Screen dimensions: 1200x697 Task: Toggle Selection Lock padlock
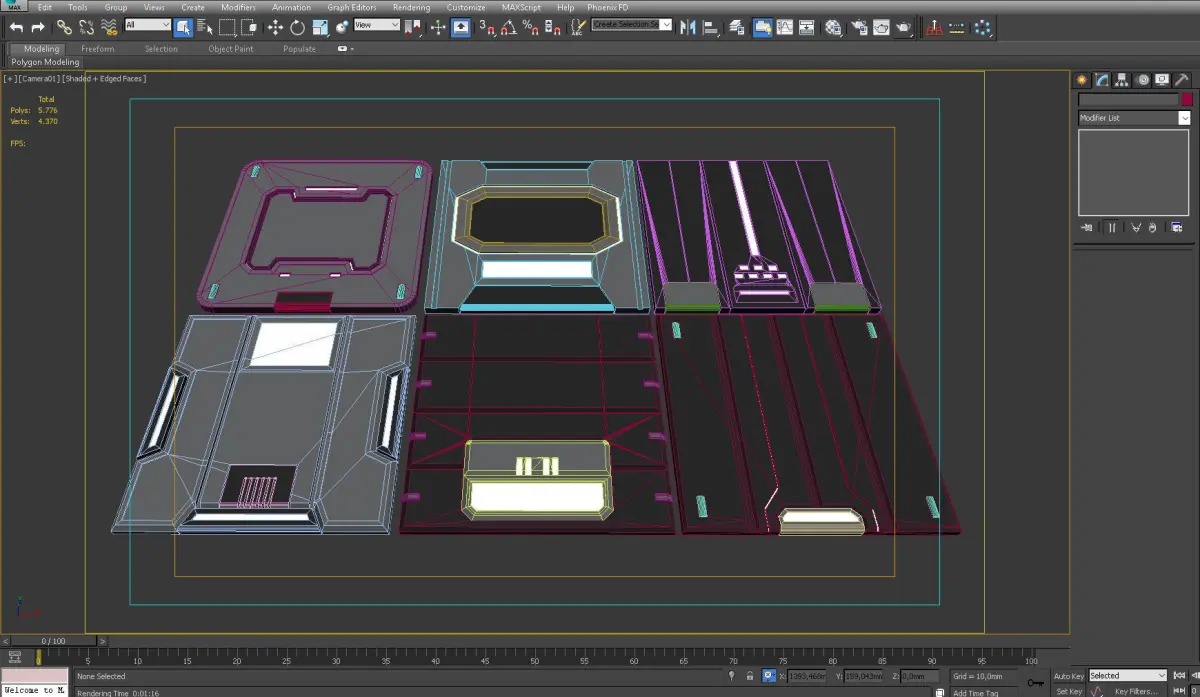click(749, 676)
